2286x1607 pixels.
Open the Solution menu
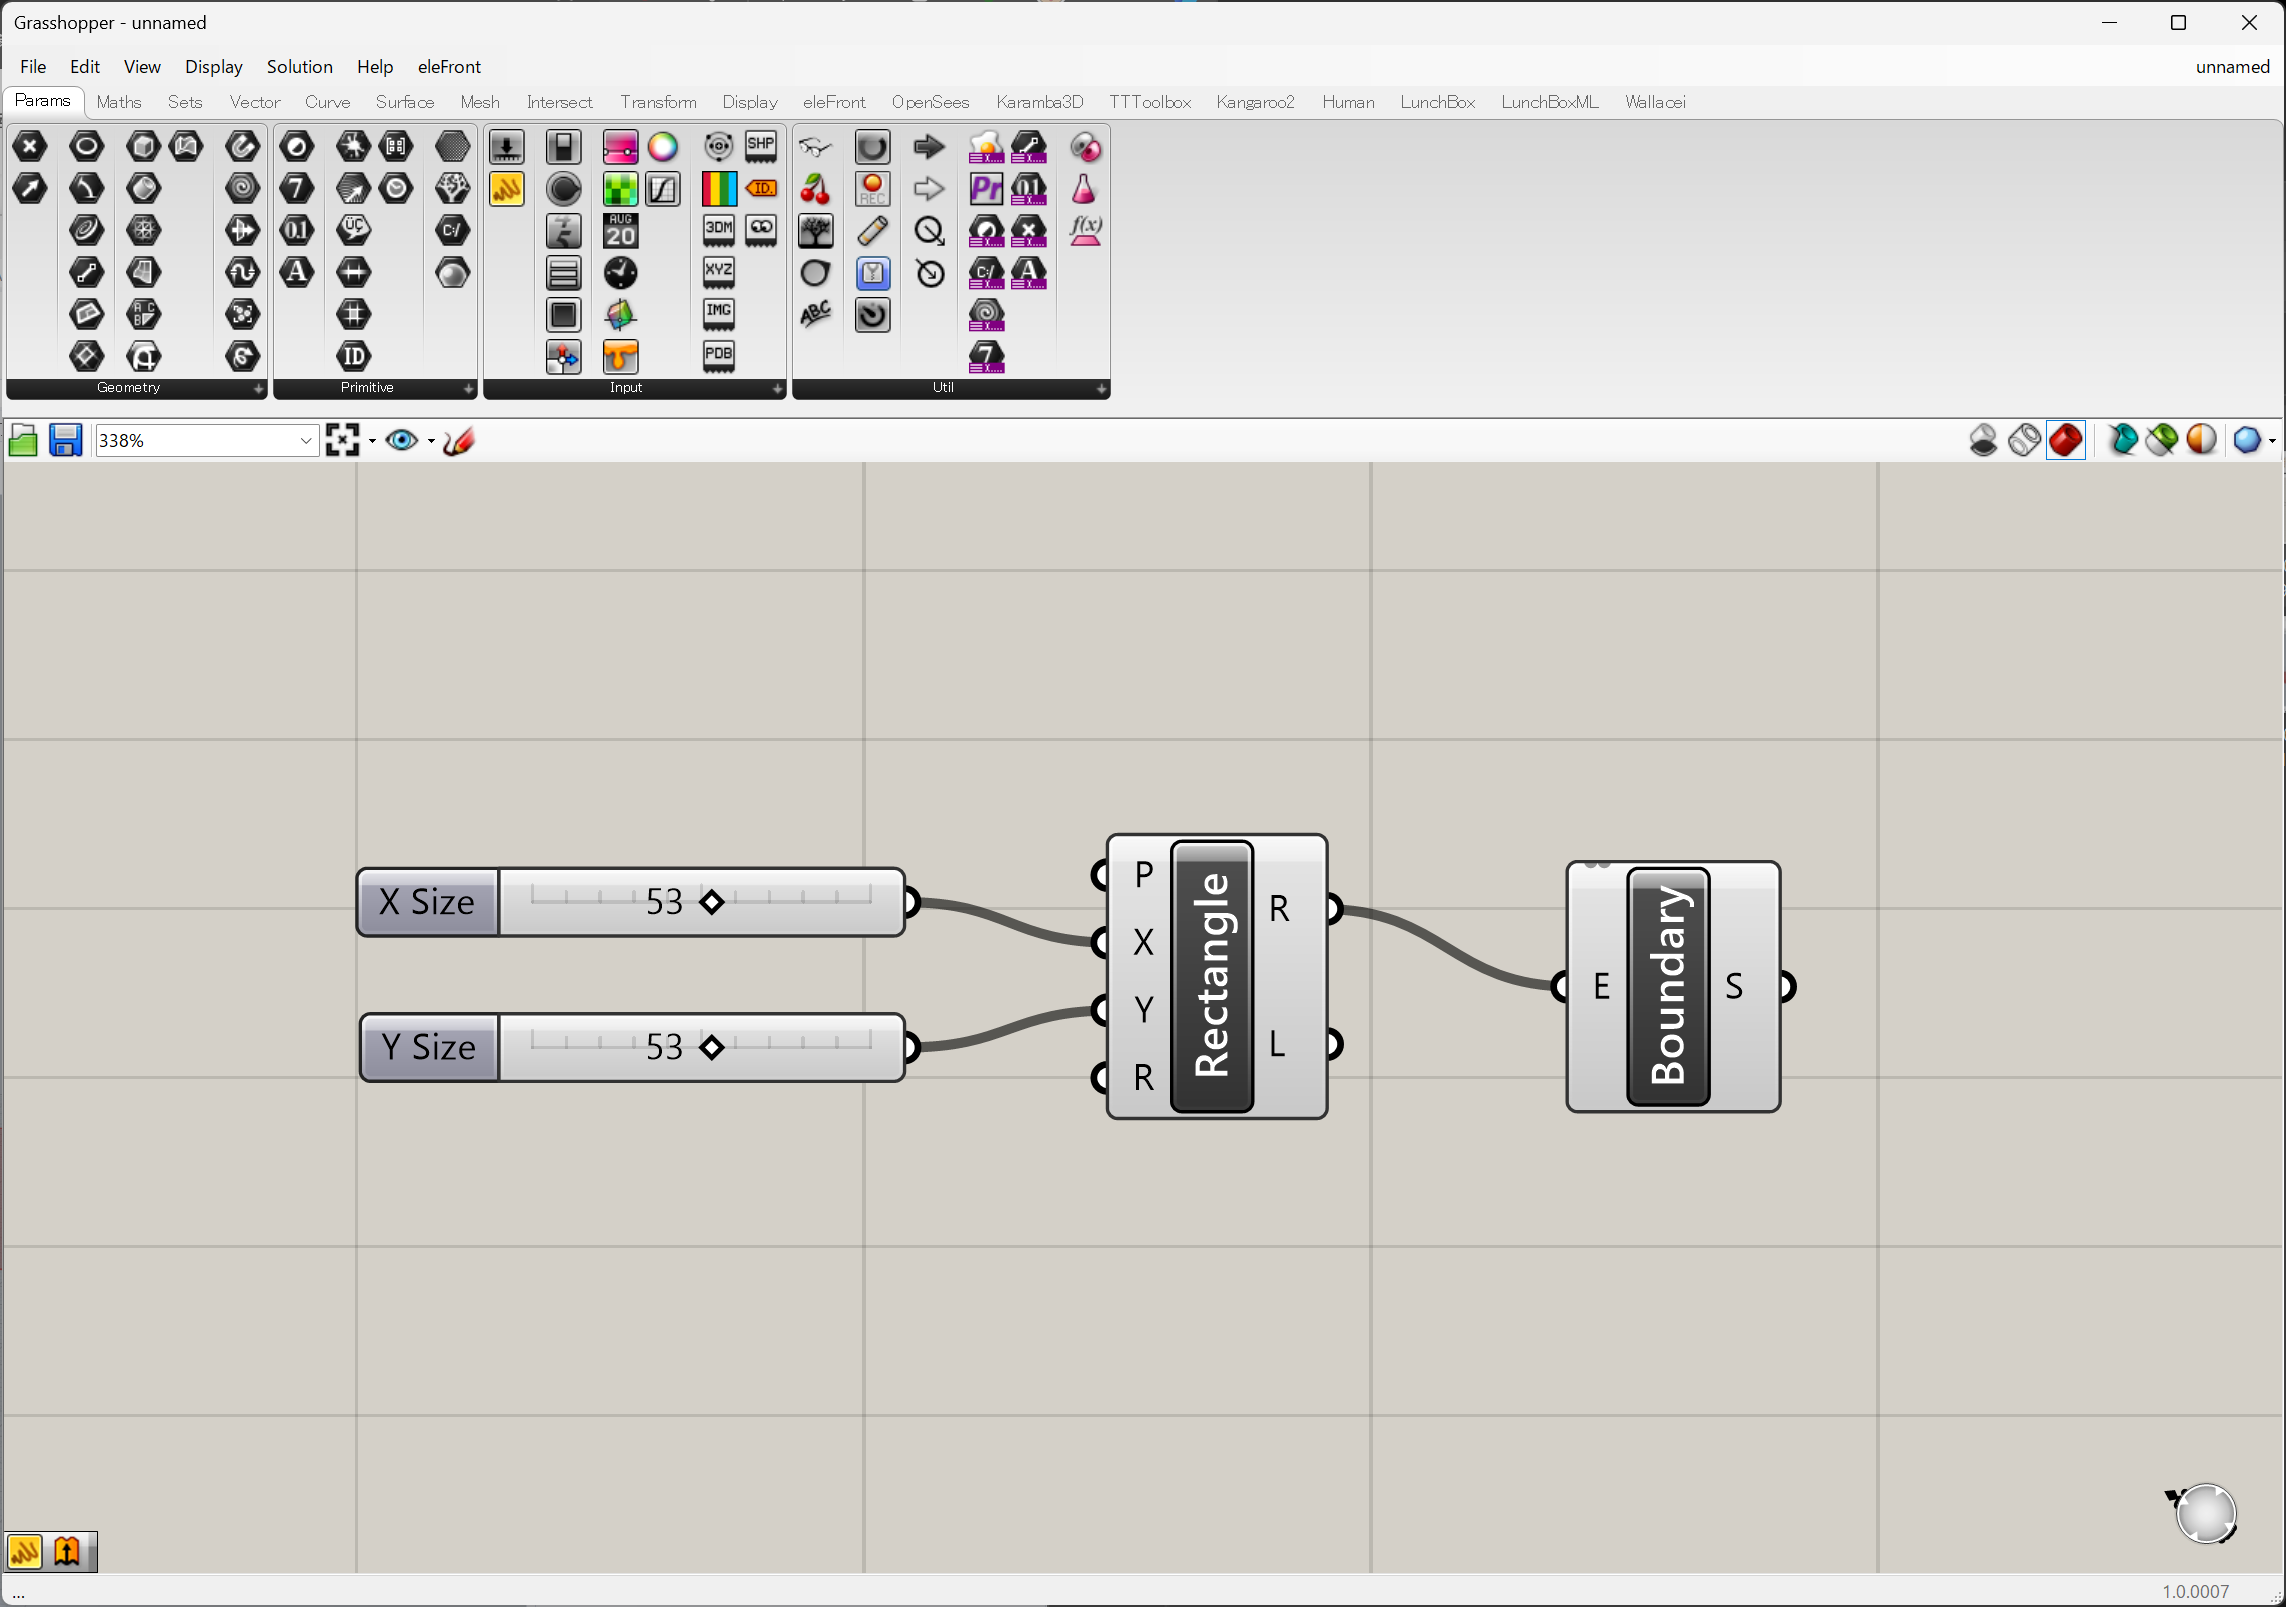(299, 67)
